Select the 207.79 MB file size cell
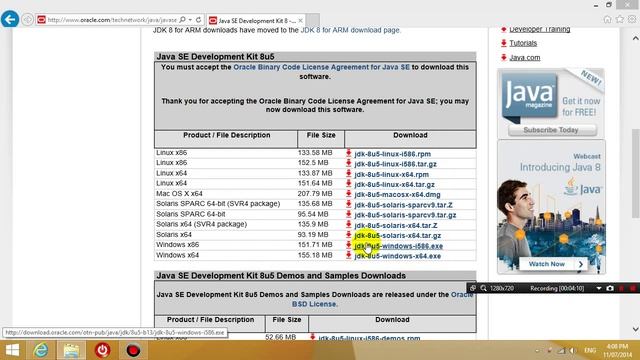 tap(315, 194)
